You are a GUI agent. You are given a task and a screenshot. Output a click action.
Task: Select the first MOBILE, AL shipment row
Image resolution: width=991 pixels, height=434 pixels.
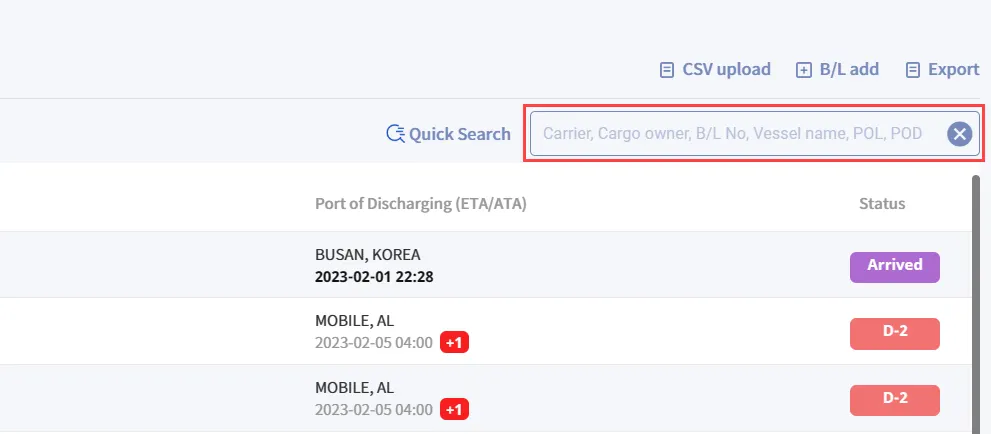point(485,331)
